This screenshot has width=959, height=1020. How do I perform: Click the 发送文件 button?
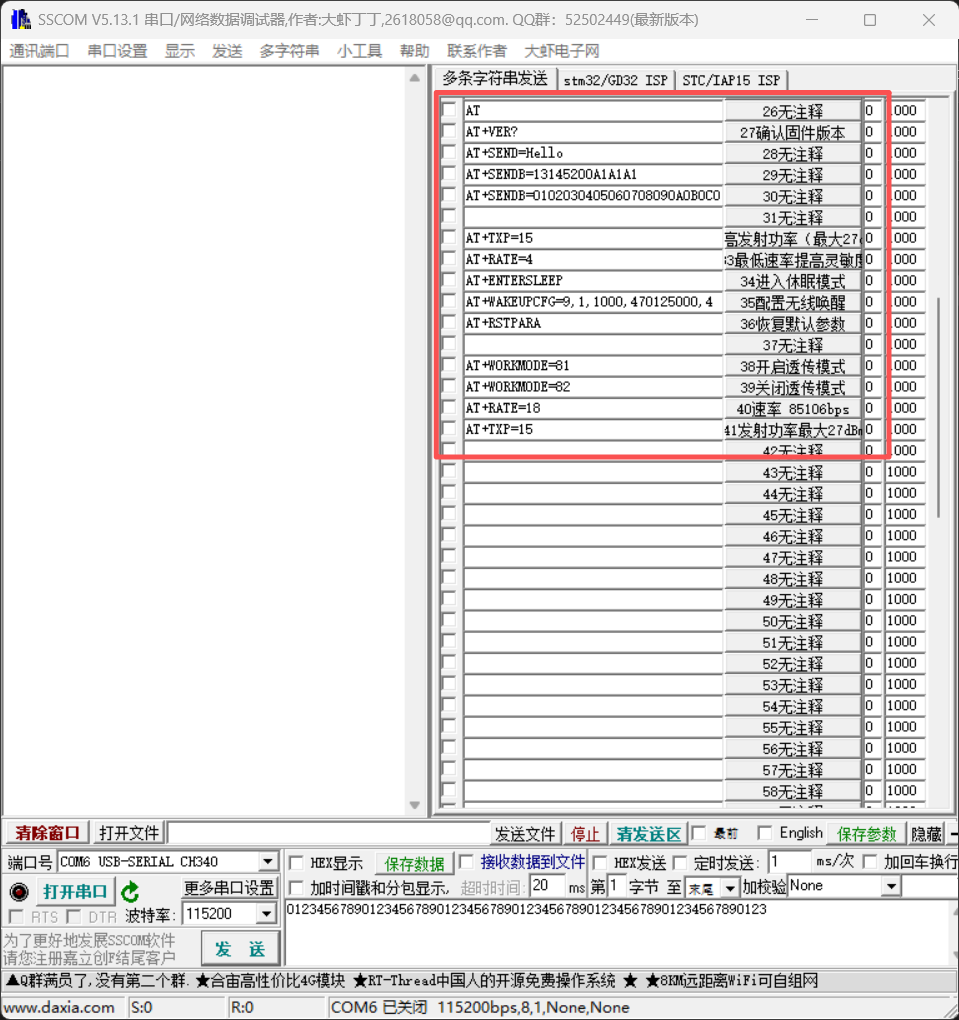tap(525, 833)
